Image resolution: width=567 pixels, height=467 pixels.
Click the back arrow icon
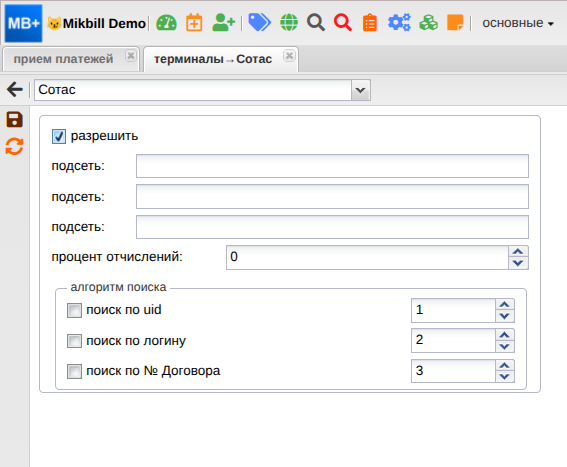pos(15,89)
